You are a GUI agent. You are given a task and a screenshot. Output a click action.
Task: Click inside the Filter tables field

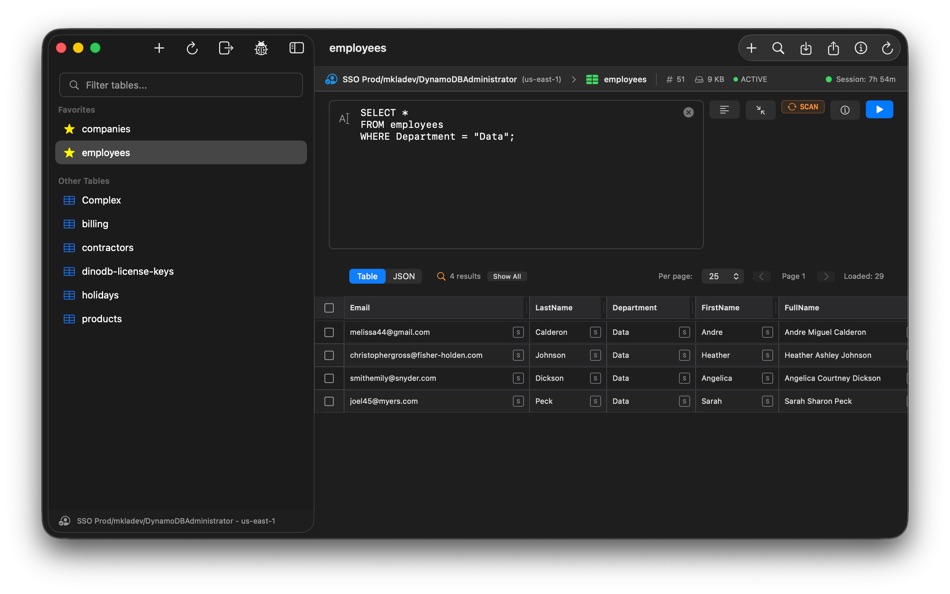pos(180,85)
